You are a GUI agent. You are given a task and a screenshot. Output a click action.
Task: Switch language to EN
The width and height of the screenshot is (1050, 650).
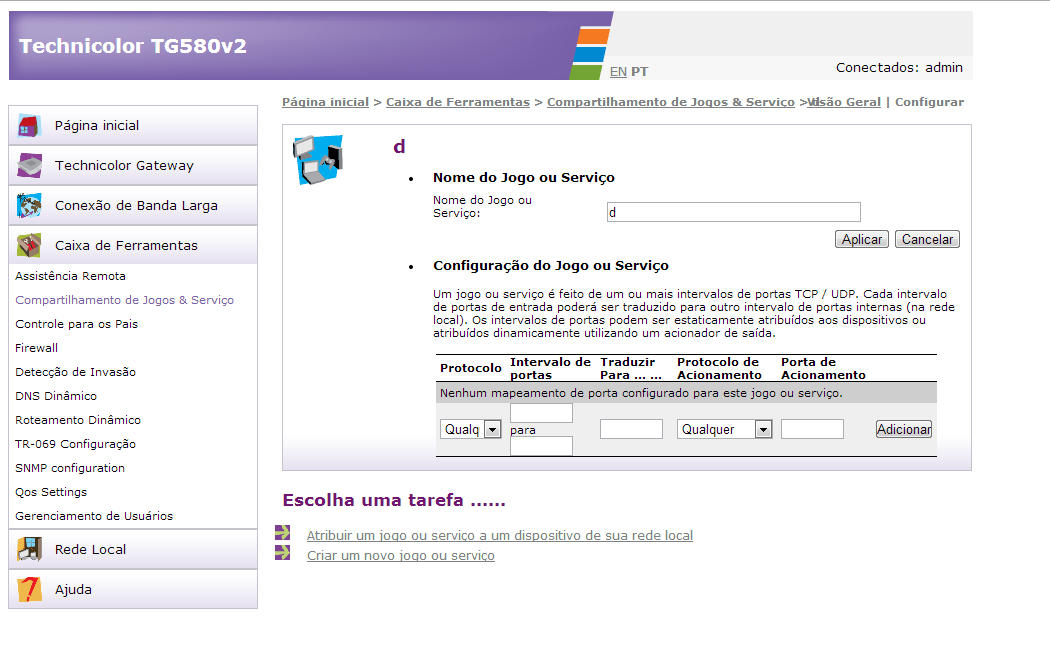[x=618, y=72]
